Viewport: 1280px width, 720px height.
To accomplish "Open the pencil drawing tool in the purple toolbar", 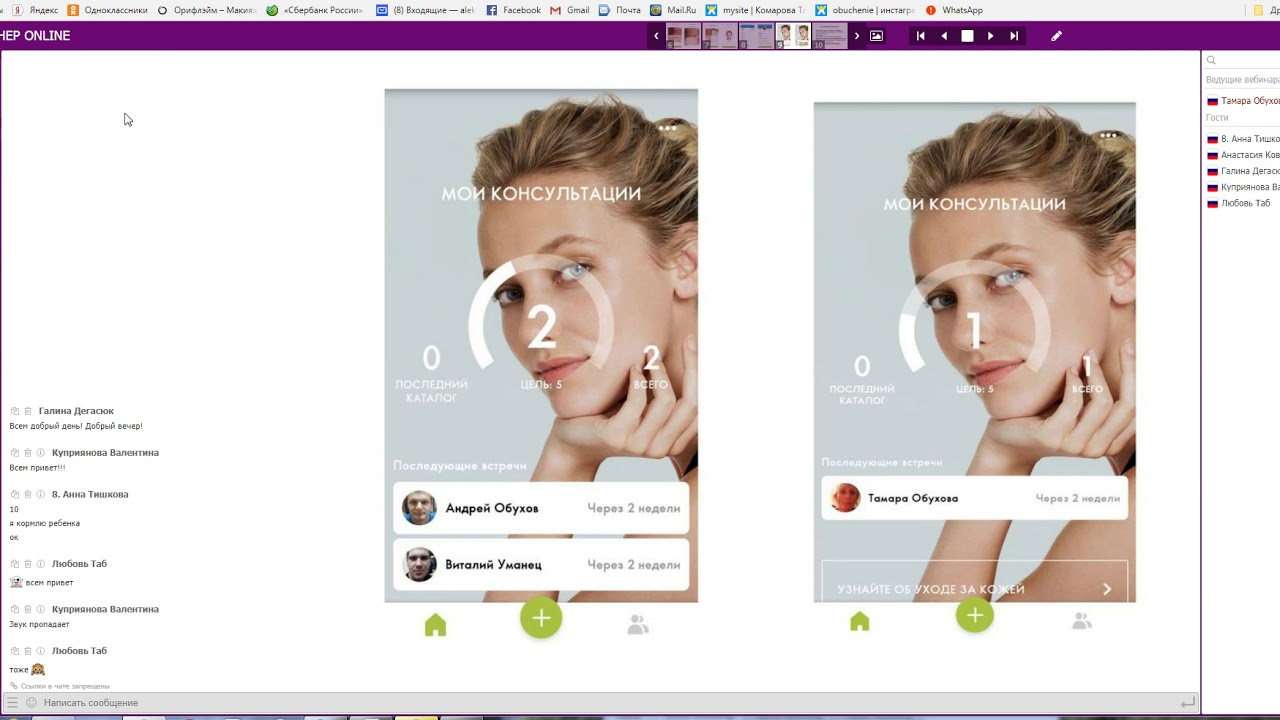I will point(1057,36).
